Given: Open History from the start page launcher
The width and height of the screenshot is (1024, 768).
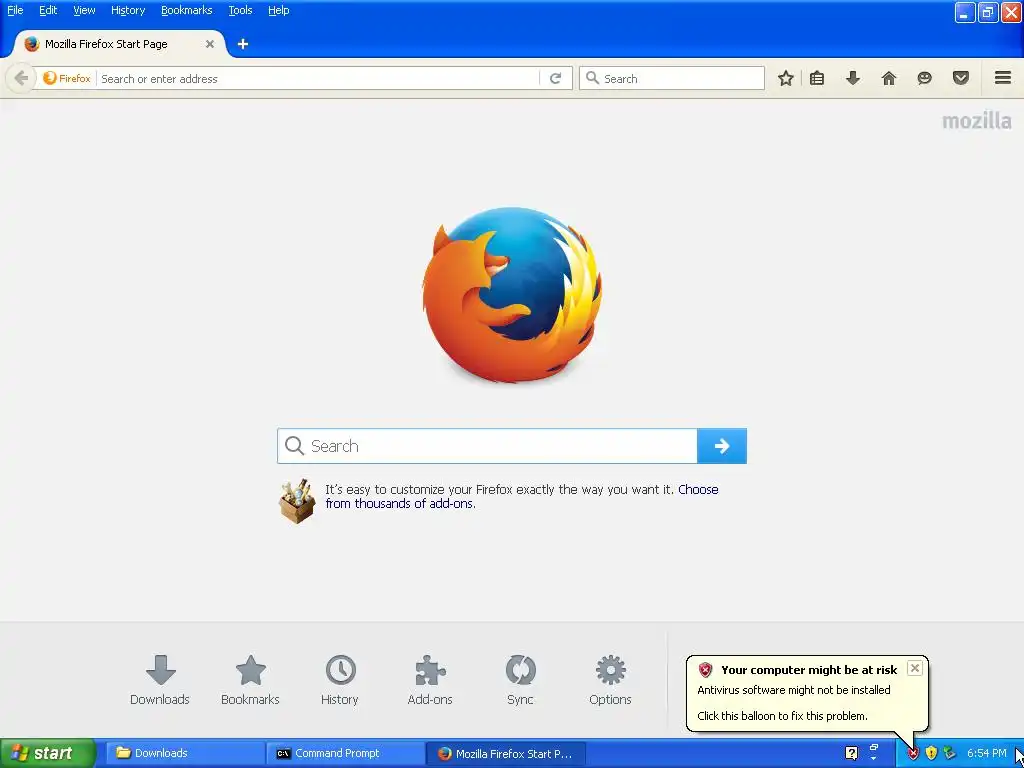Looking at the screenshot, I should [340, 680].
